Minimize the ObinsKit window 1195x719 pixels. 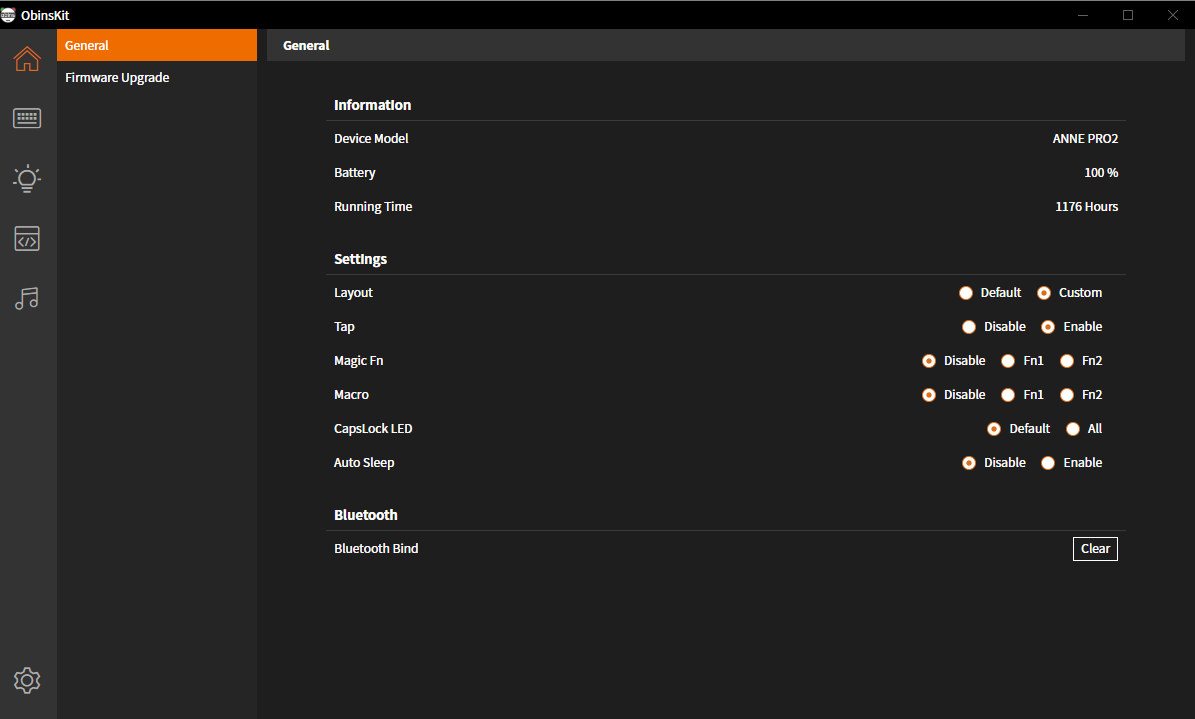tap(1082, 14)
